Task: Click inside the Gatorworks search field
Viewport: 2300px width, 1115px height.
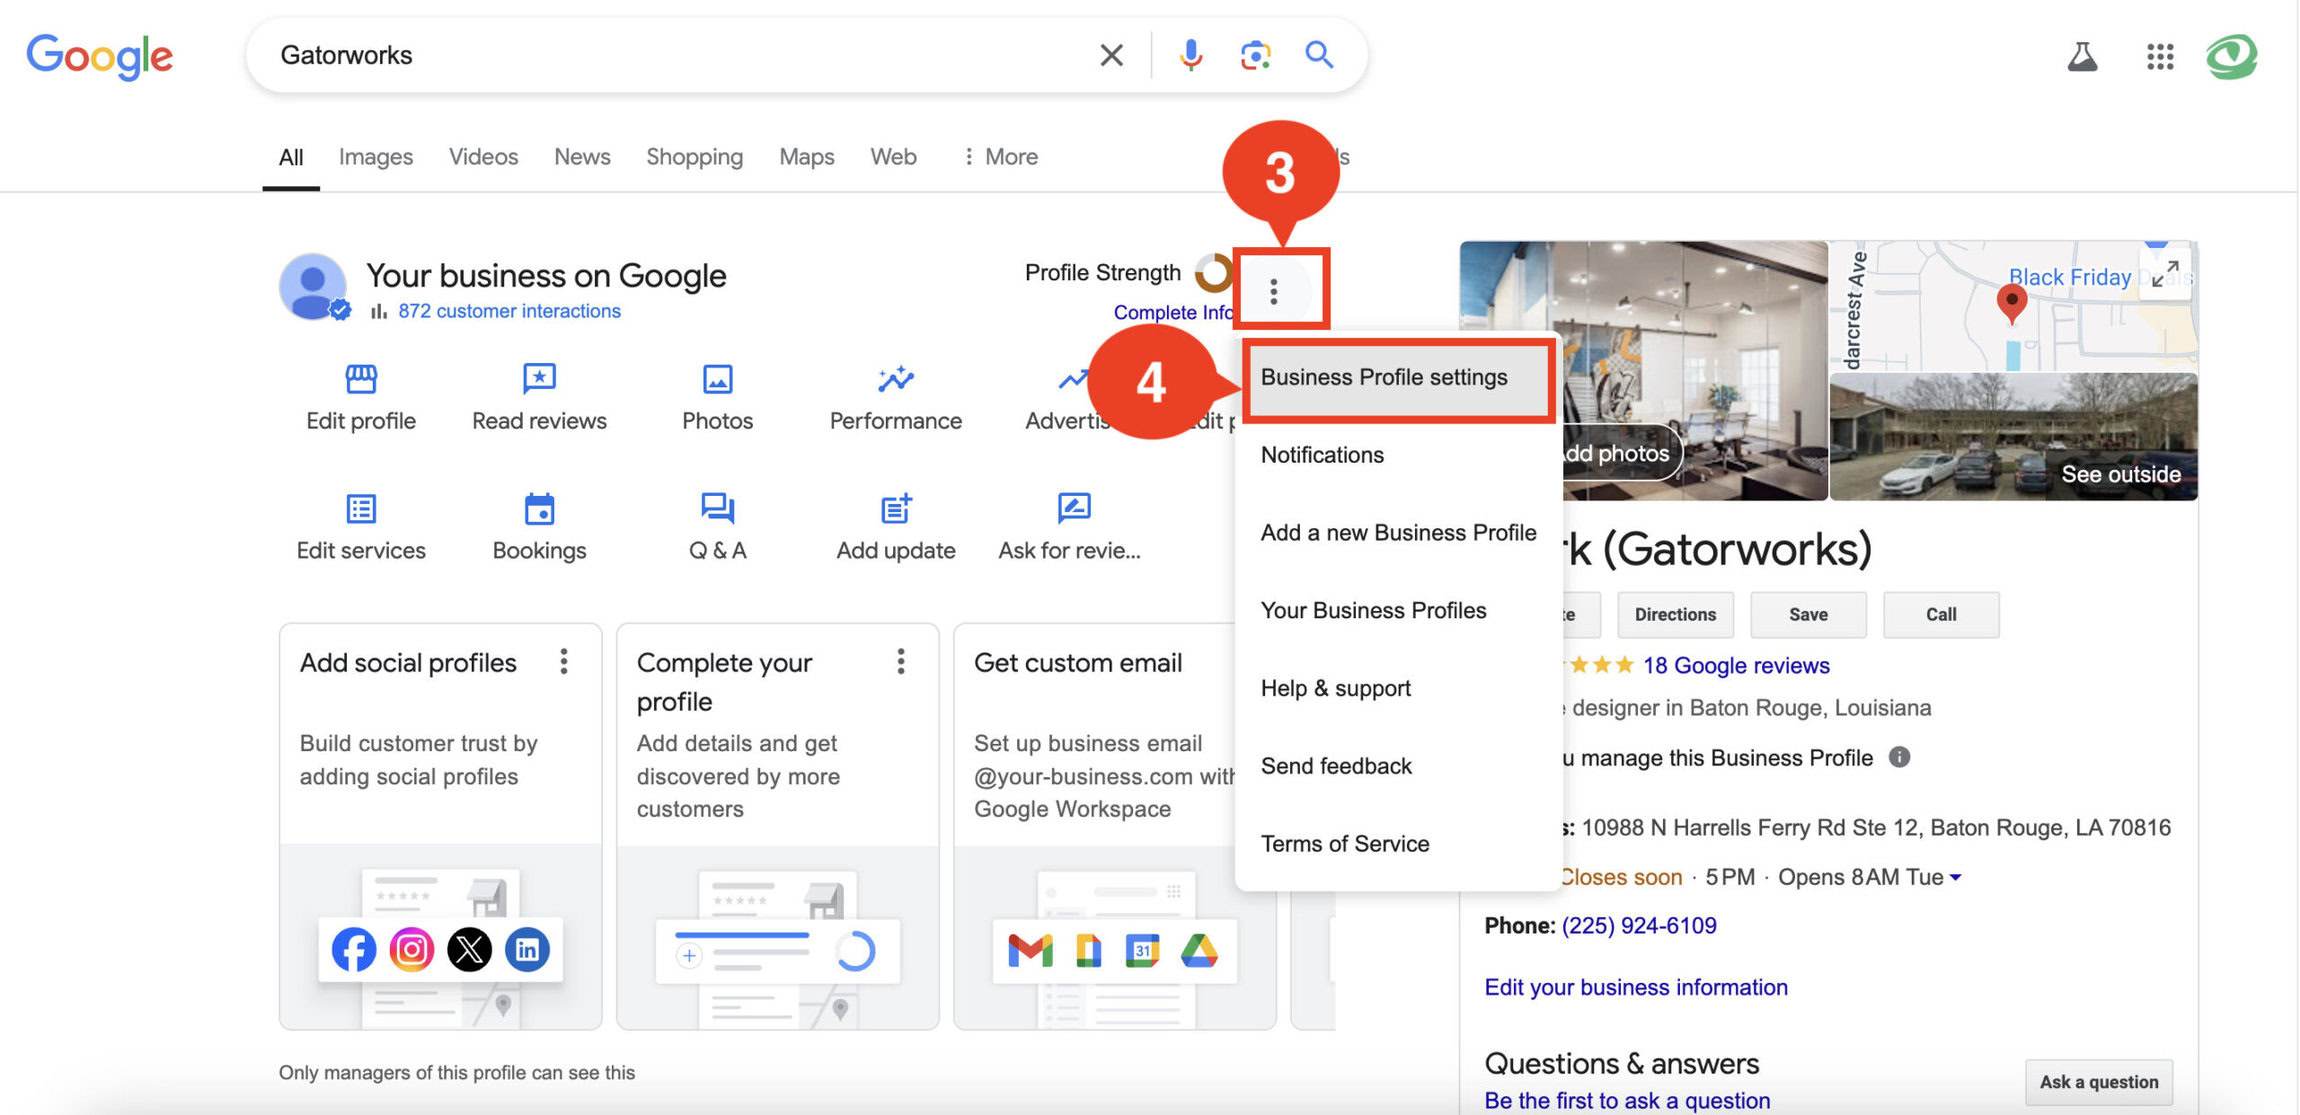Action: 680,55
